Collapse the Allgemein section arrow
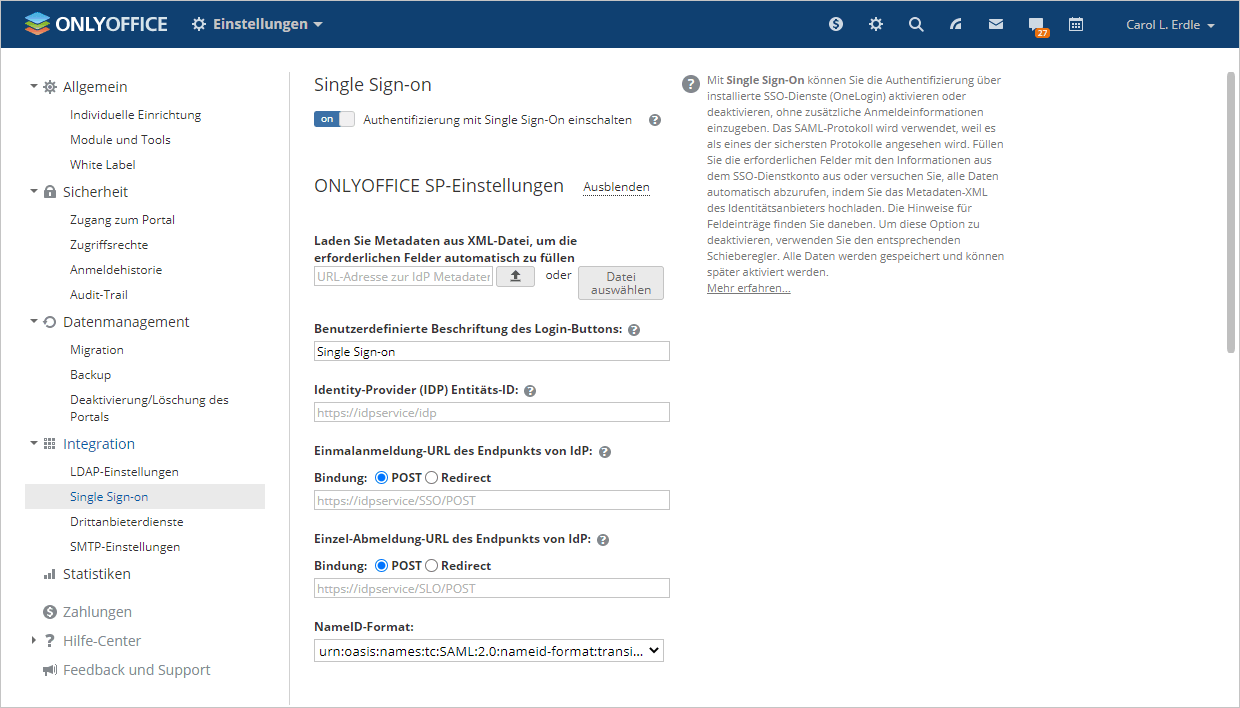Screen dimensions: 1240x708 pyautogui.click(x=33, y=87)
